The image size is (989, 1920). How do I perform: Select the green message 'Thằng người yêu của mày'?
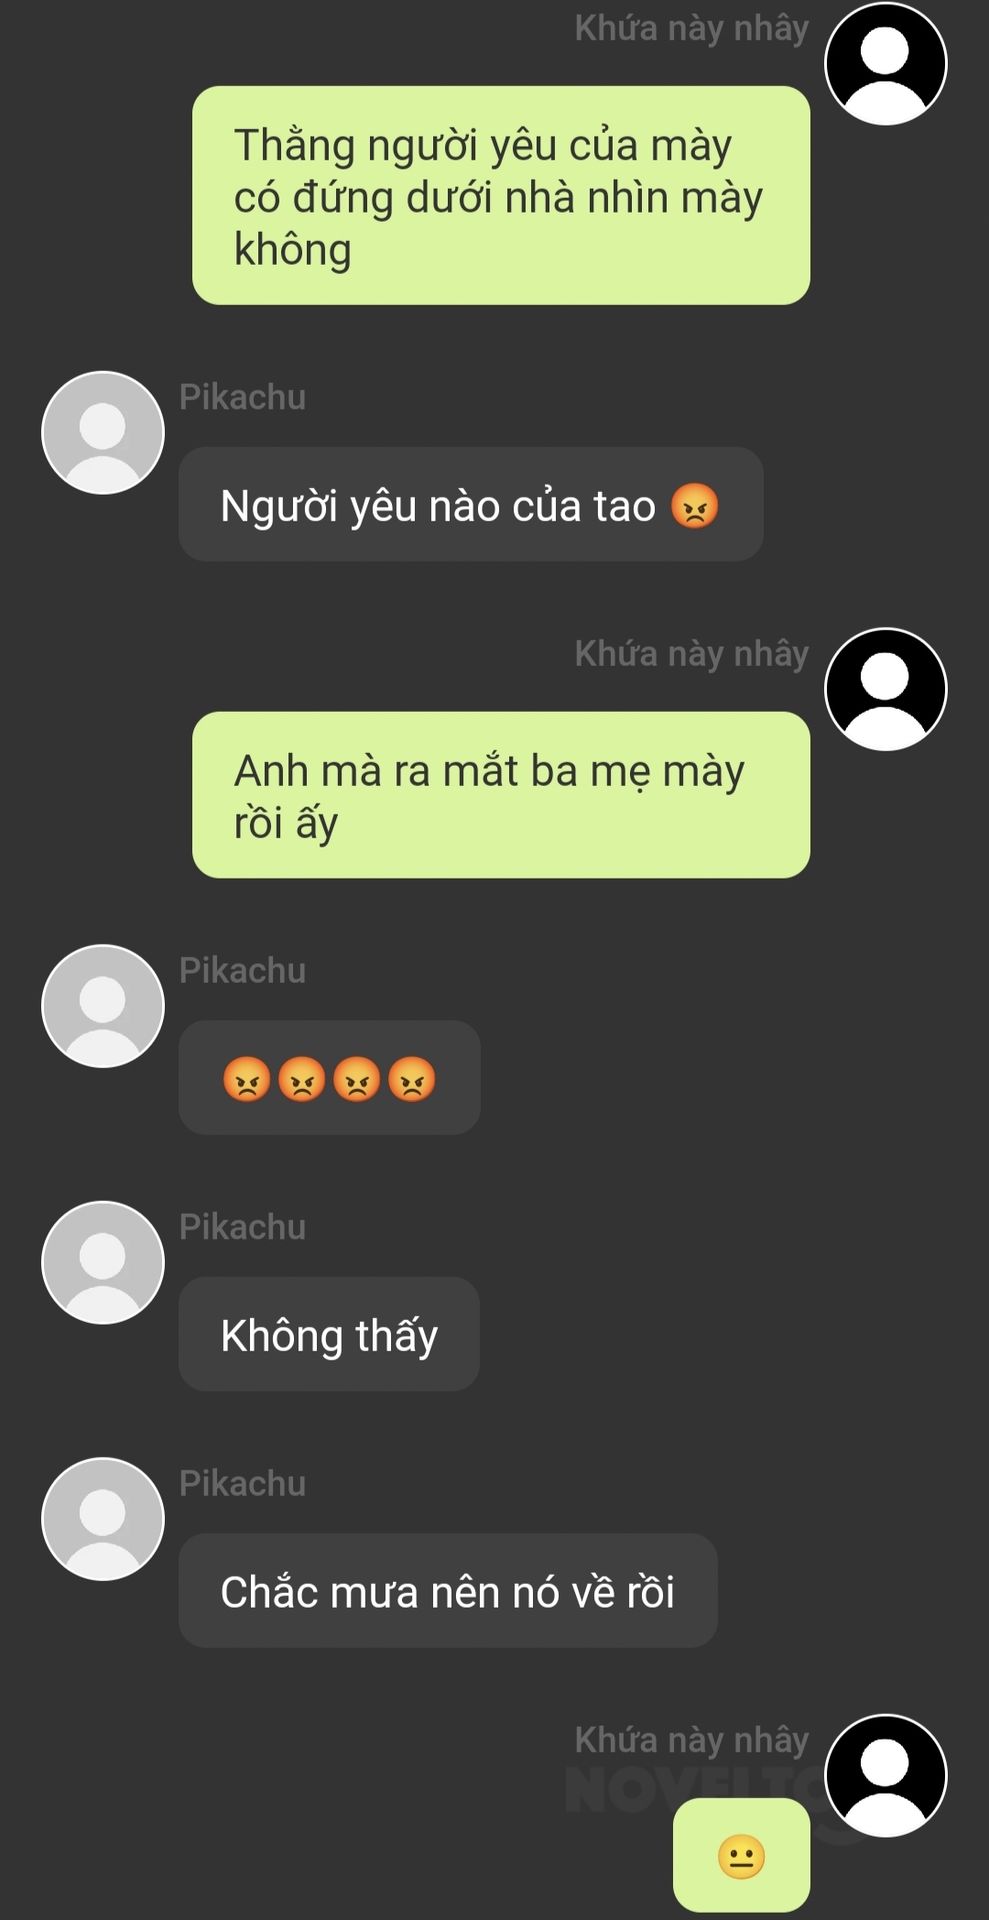(501, 195)
